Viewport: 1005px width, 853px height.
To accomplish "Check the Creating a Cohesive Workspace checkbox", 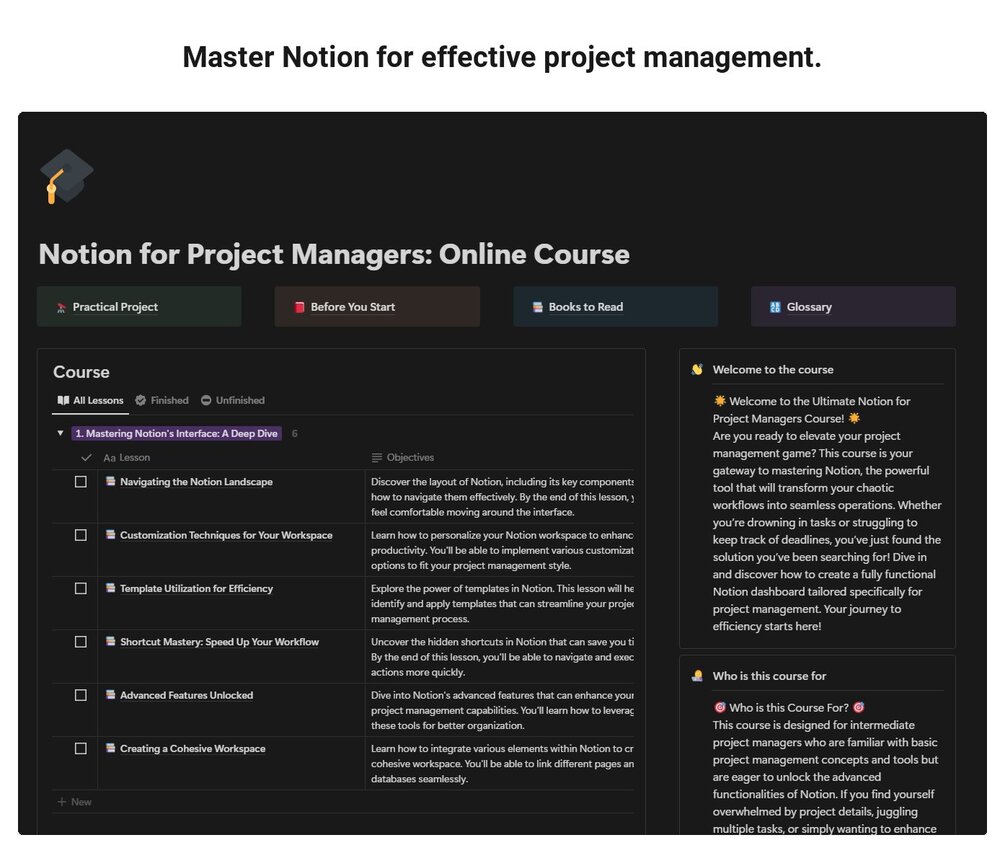I will (x=81, y=748).
